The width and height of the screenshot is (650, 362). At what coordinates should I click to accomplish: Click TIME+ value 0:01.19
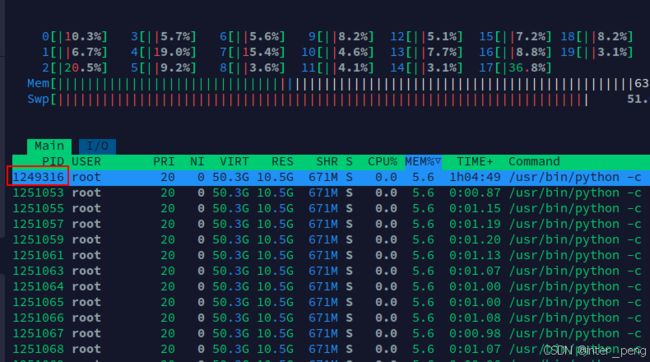475,224
